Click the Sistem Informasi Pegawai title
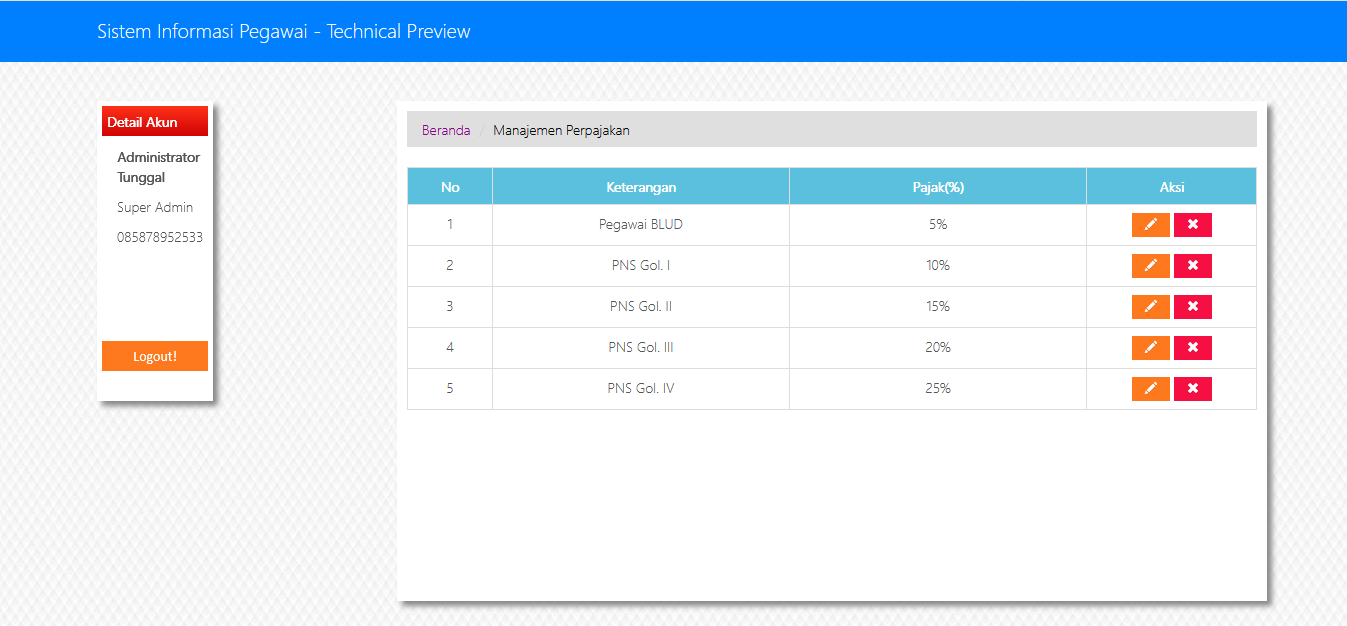The image size is (1347, 626). point(283,31)
